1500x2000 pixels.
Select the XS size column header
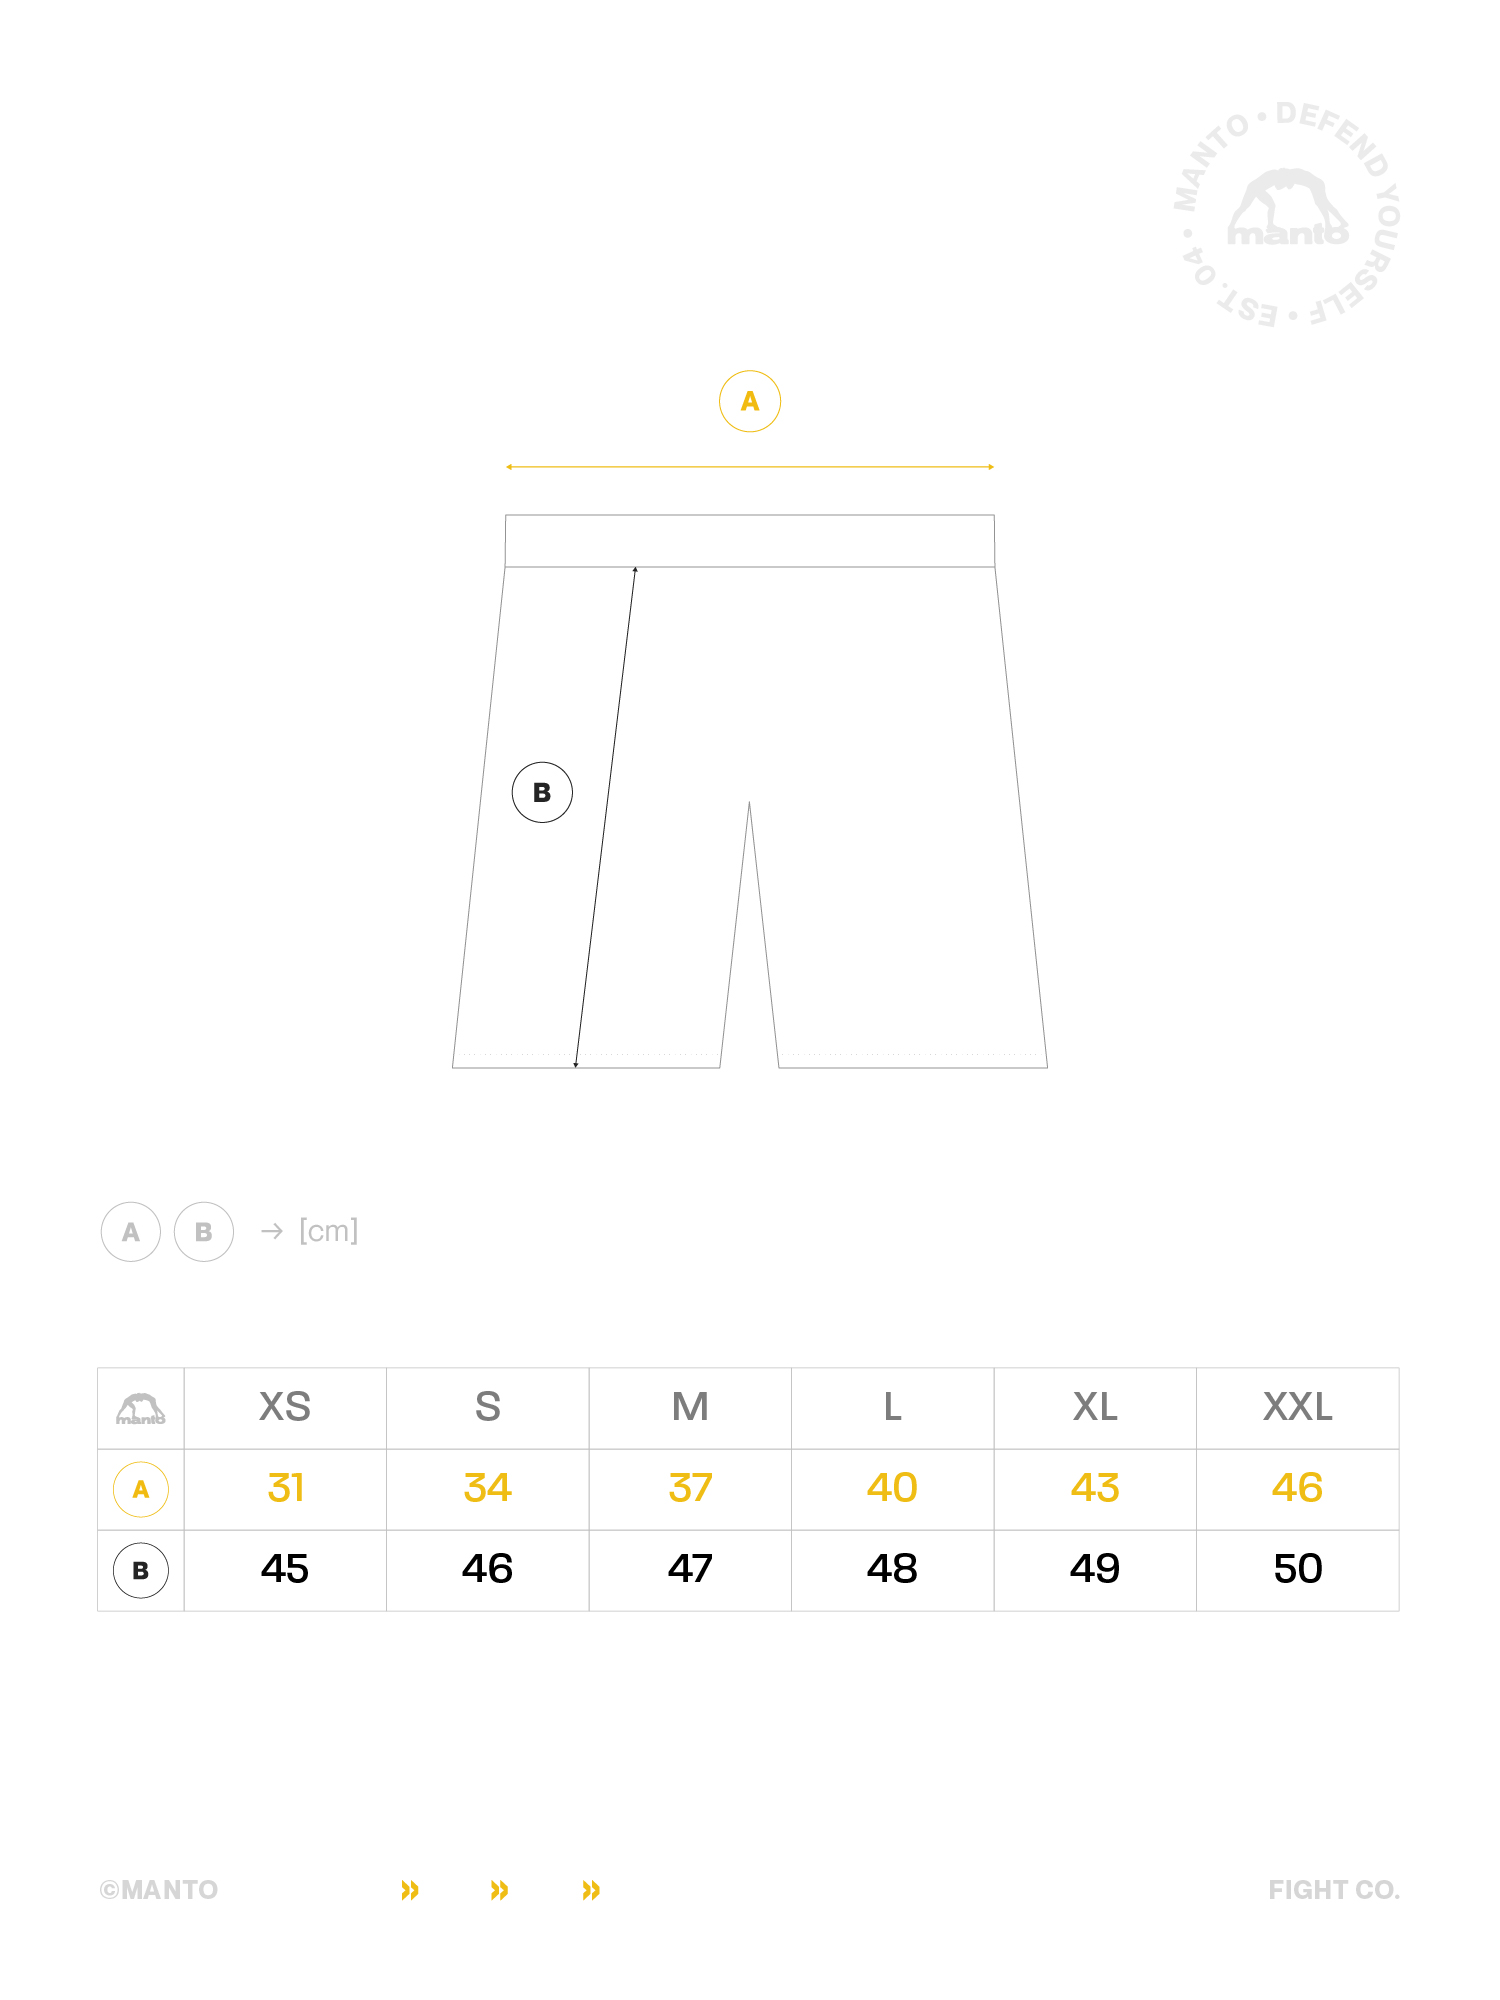285,1407
